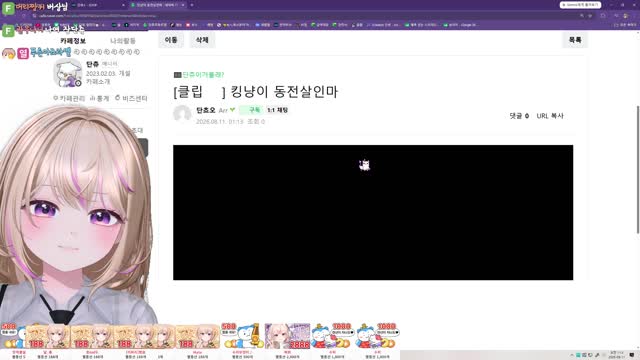Viewport: 640px width, 360px height.
Task: Click the white pill button in the title bar
Action: 580,5
